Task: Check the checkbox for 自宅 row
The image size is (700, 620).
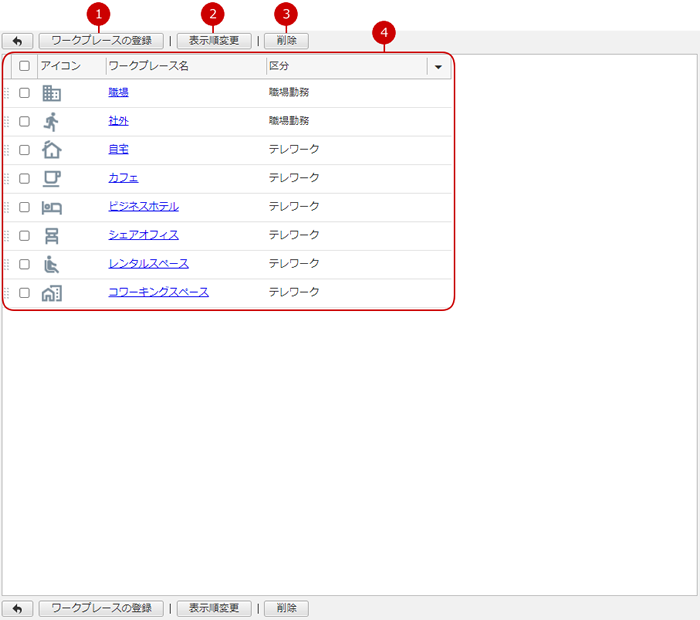Action: pos(25,150)
